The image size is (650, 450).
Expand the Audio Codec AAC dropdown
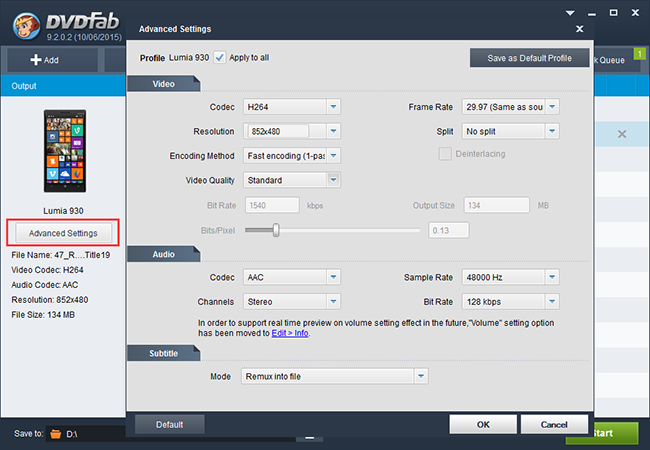333,277
